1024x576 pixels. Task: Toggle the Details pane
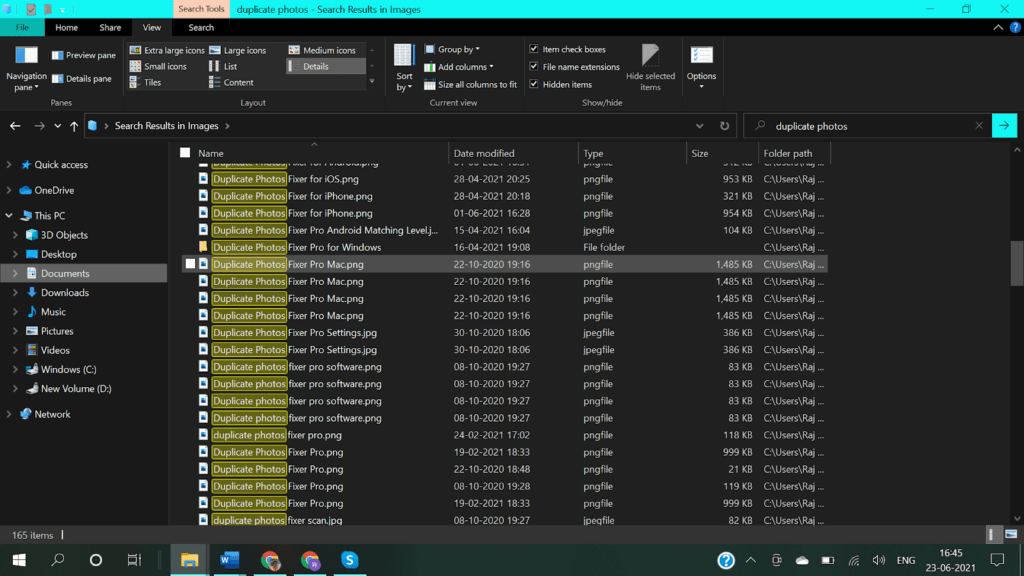82,79
